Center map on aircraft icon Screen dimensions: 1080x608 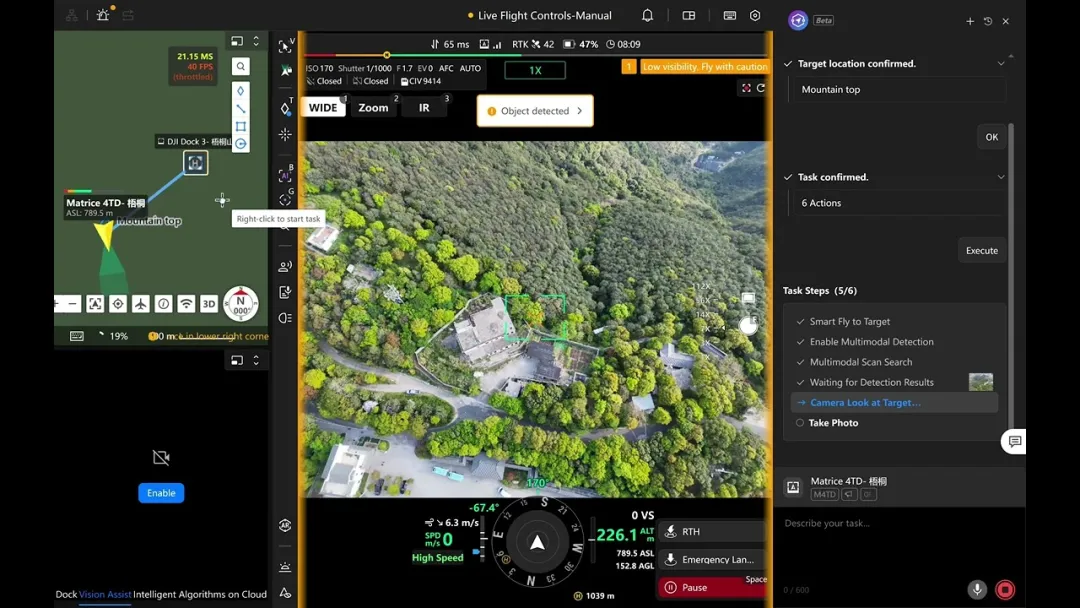pos(141,304)
